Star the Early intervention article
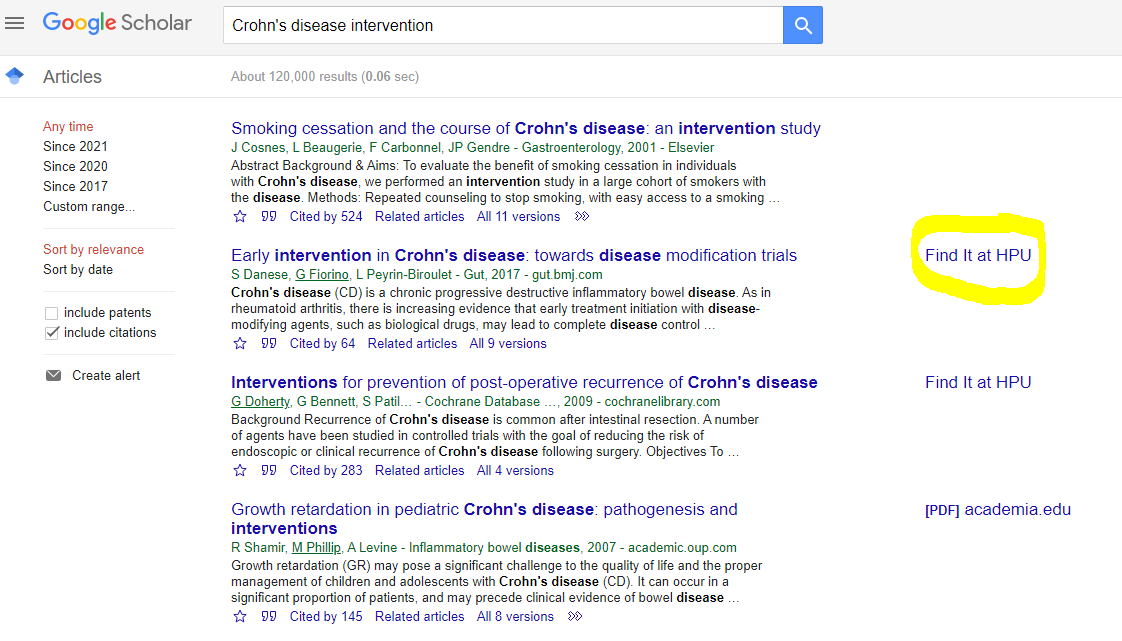1122x641 pixels. 240,343
